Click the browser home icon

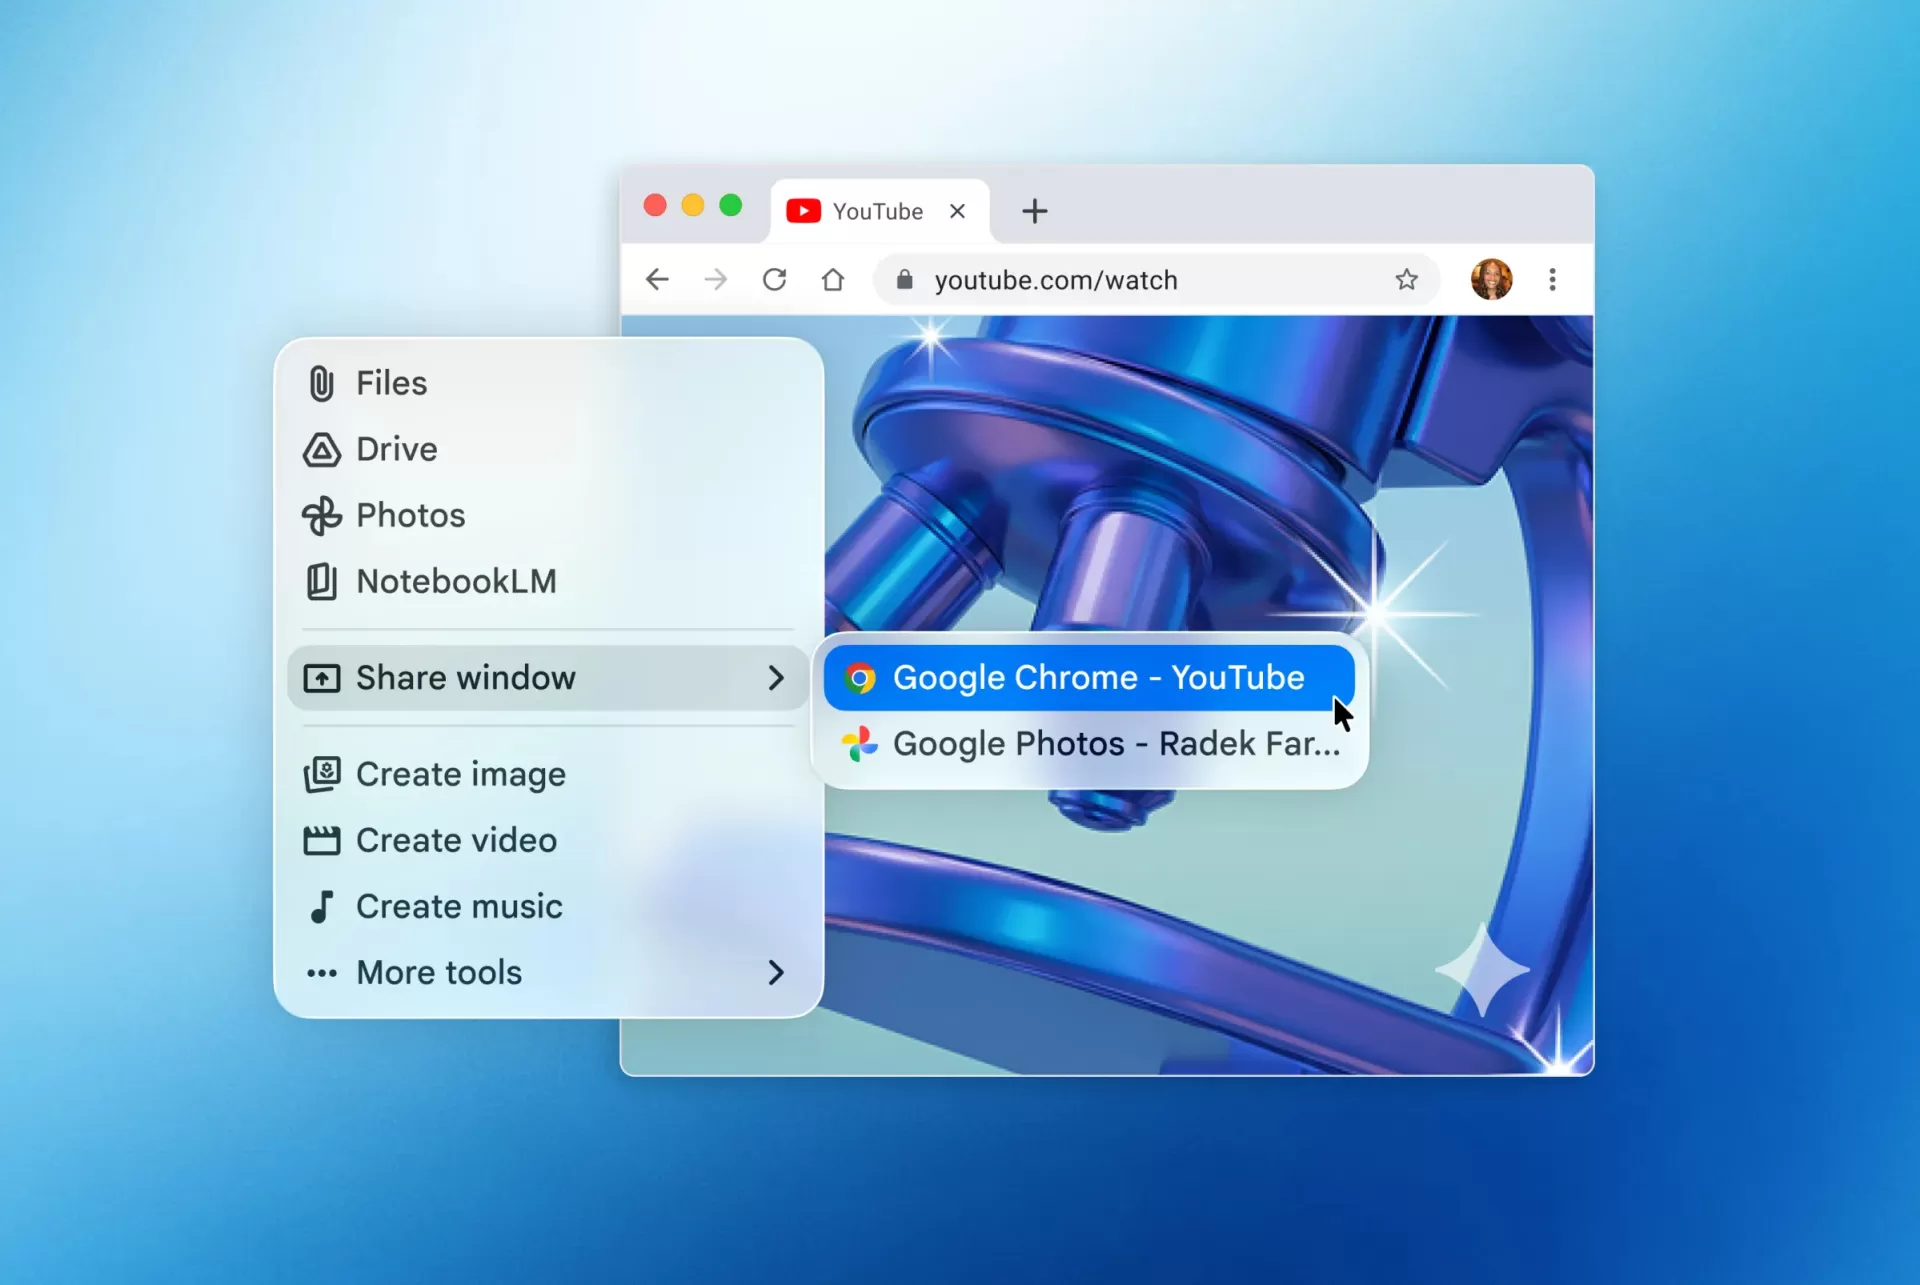[x=833, y=280]
